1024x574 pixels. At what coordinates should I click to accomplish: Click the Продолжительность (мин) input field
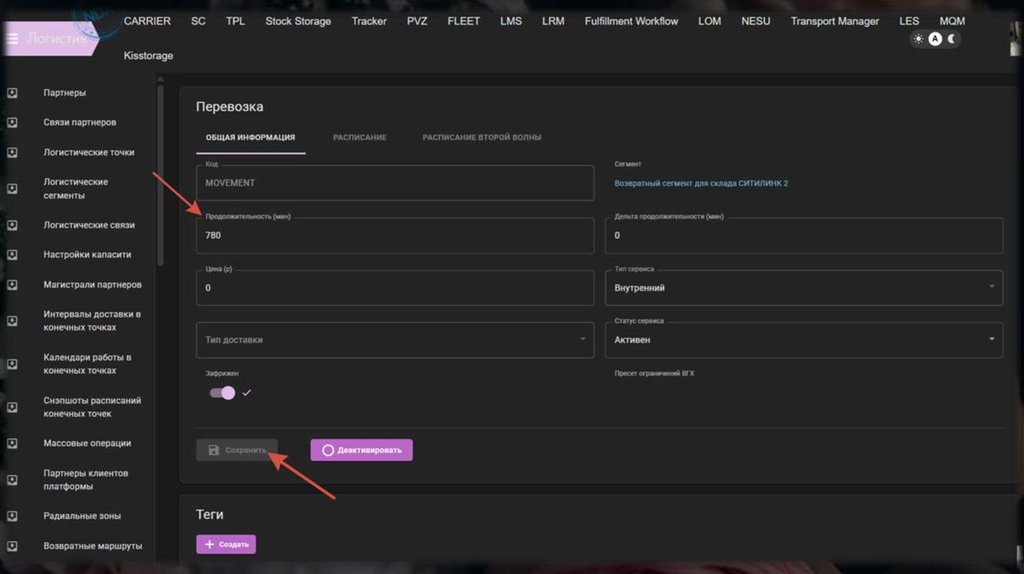pyautogui.click(x=394, y=236)
